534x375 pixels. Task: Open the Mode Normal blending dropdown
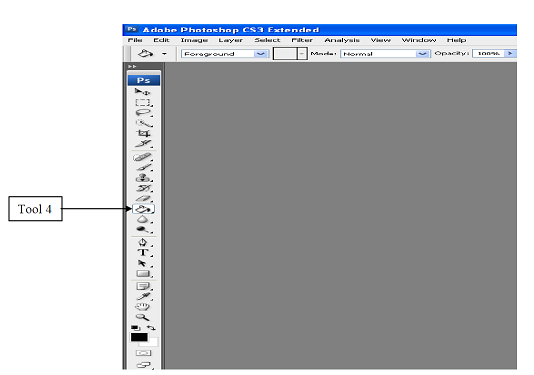pos(385,54)
